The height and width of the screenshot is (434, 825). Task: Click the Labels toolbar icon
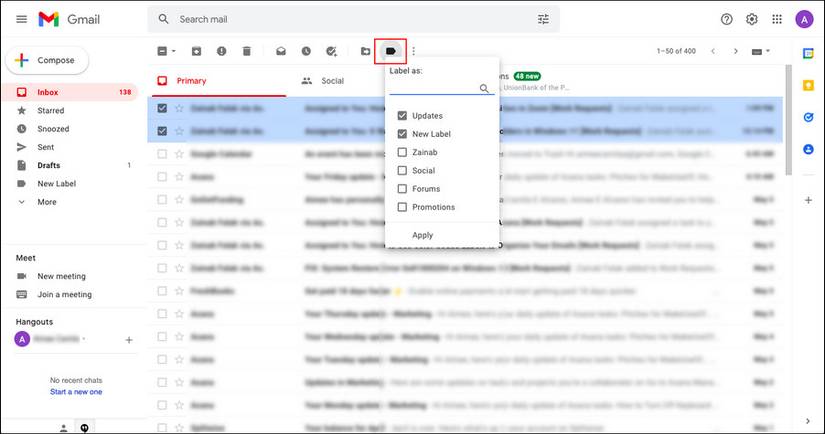(390, 51)
